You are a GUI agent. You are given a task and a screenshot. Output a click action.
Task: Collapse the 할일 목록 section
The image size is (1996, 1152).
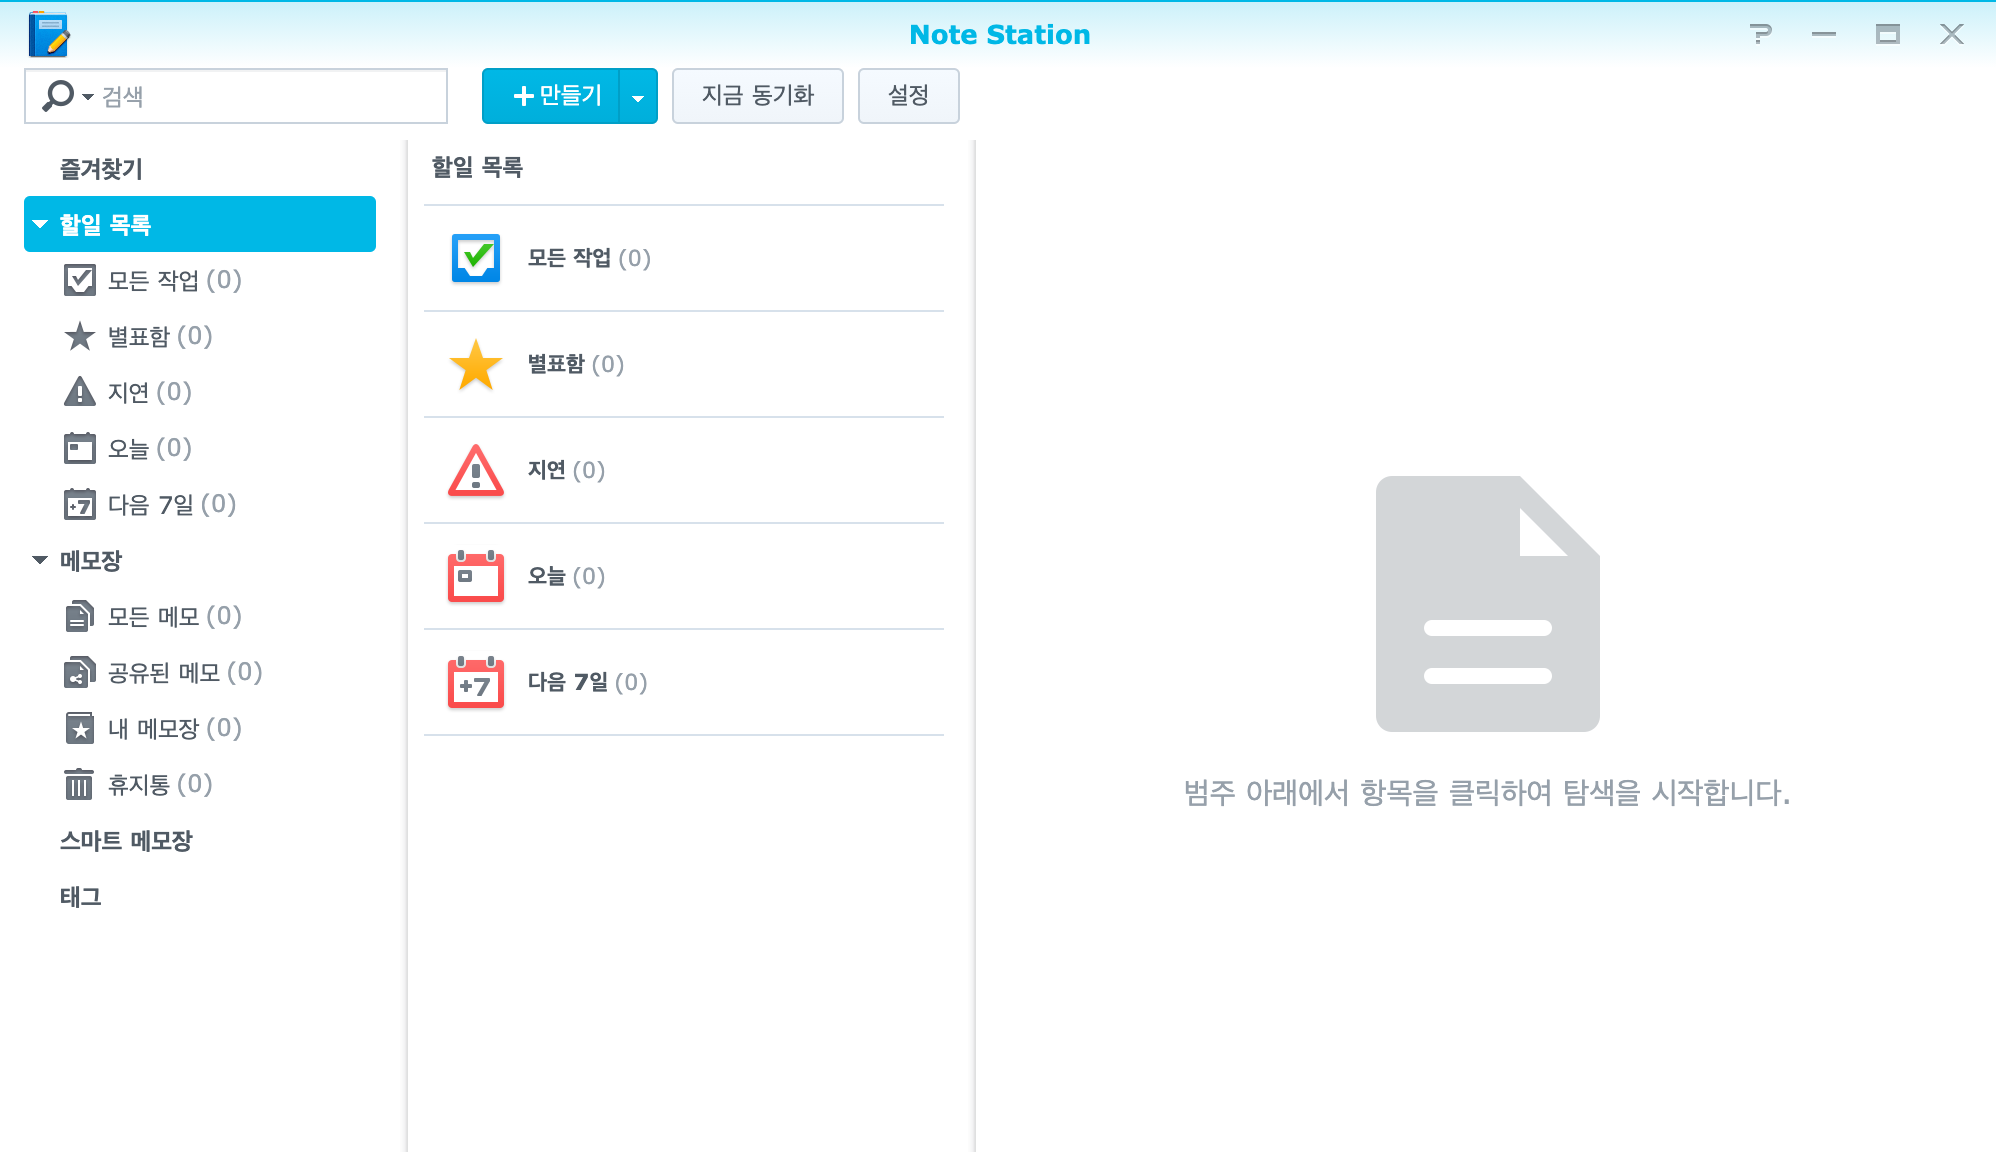point(40,224)
